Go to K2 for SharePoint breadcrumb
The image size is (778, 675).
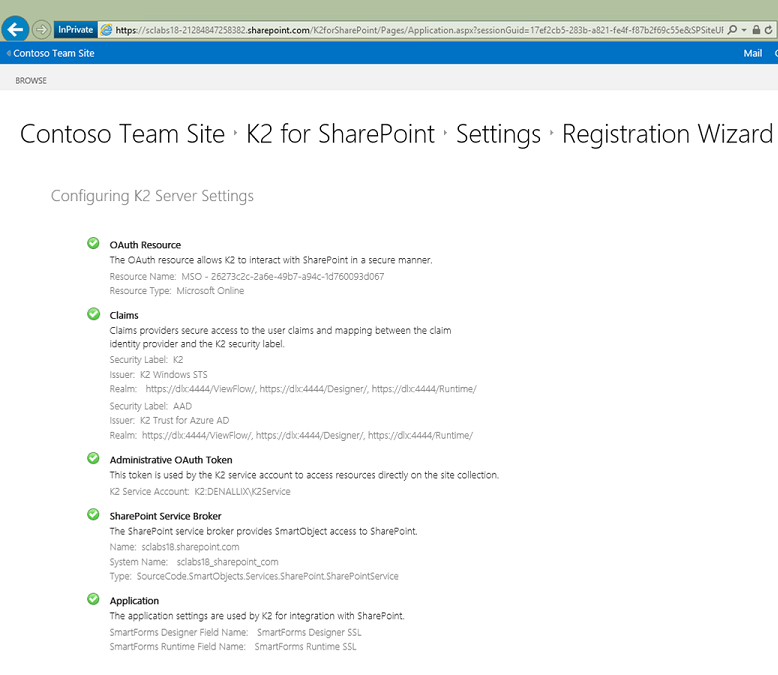point(340,134)
